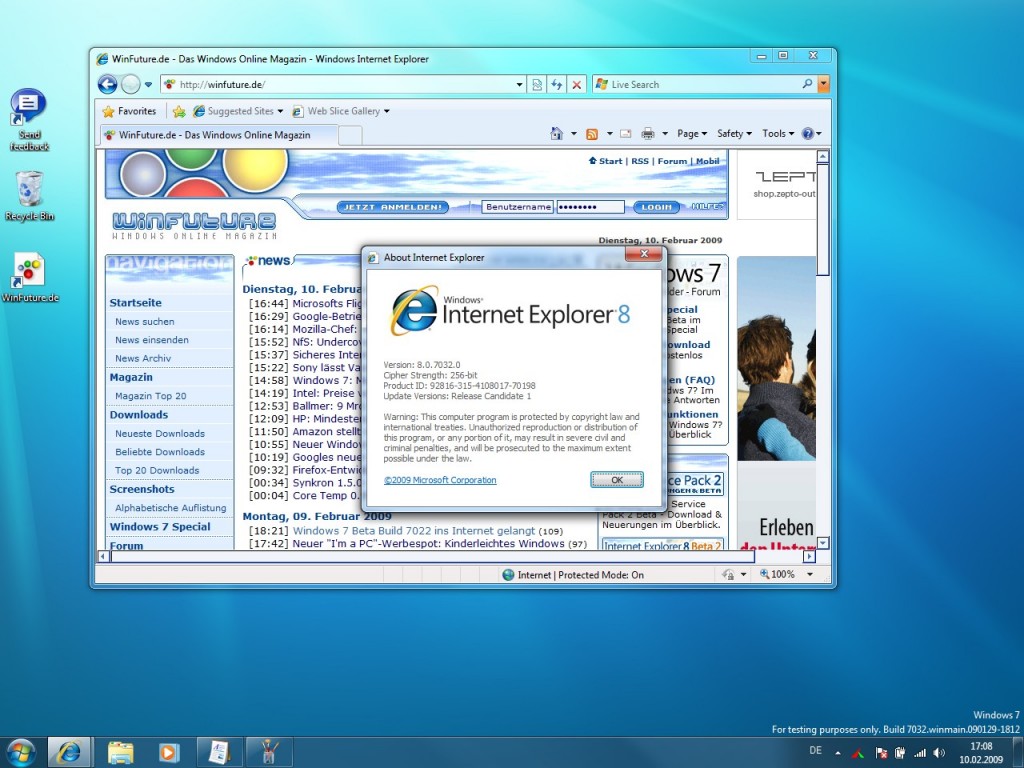Open the Windows 7 Special sidebar link
Image resolution: width=1024 pixels, height=768 pixels.
tap(160, 526)
